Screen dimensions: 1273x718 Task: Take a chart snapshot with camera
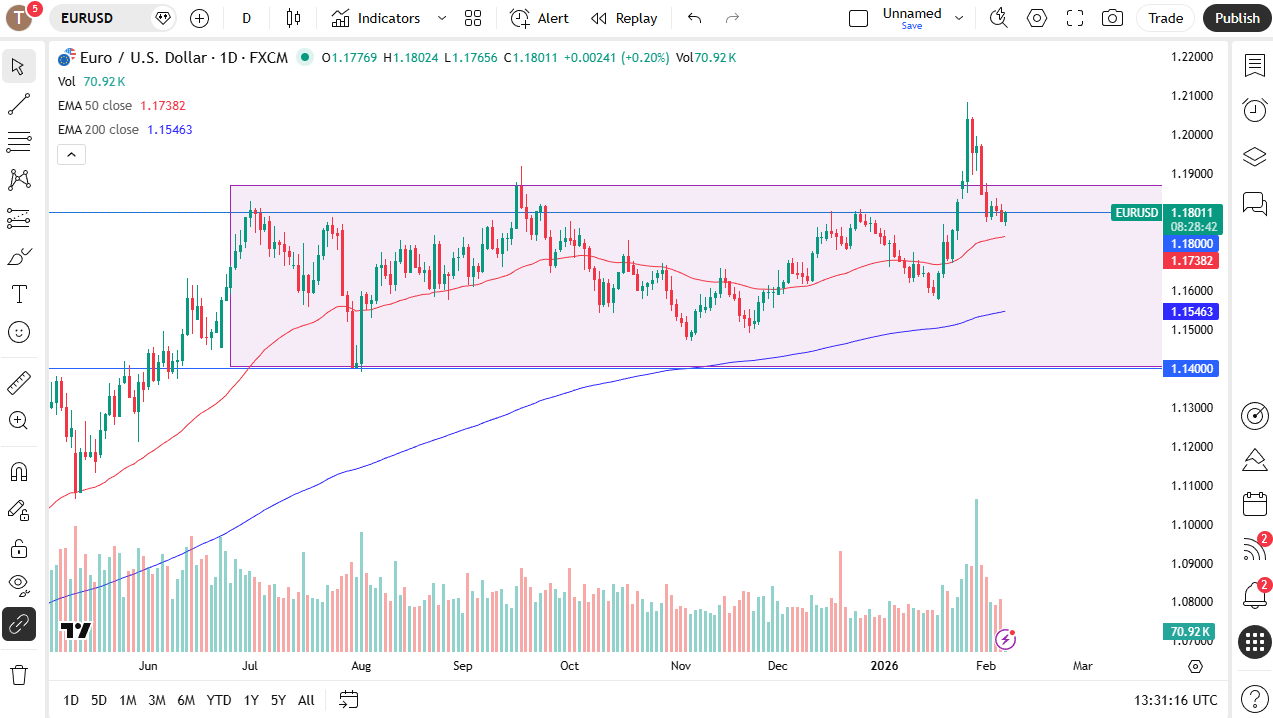point(1112,18)
